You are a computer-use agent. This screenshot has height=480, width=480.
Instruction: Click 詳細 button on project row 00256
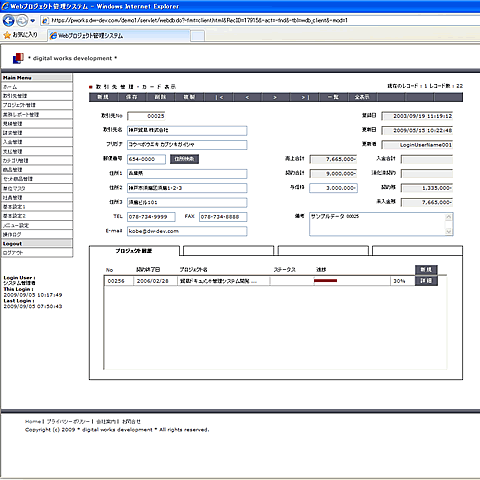point(426,281)
